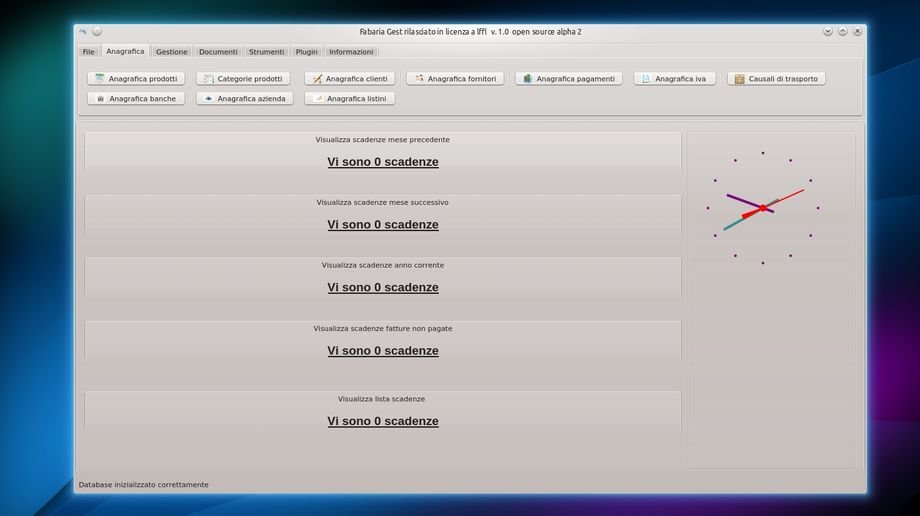Switch to the File tab

tap(89, 52)
